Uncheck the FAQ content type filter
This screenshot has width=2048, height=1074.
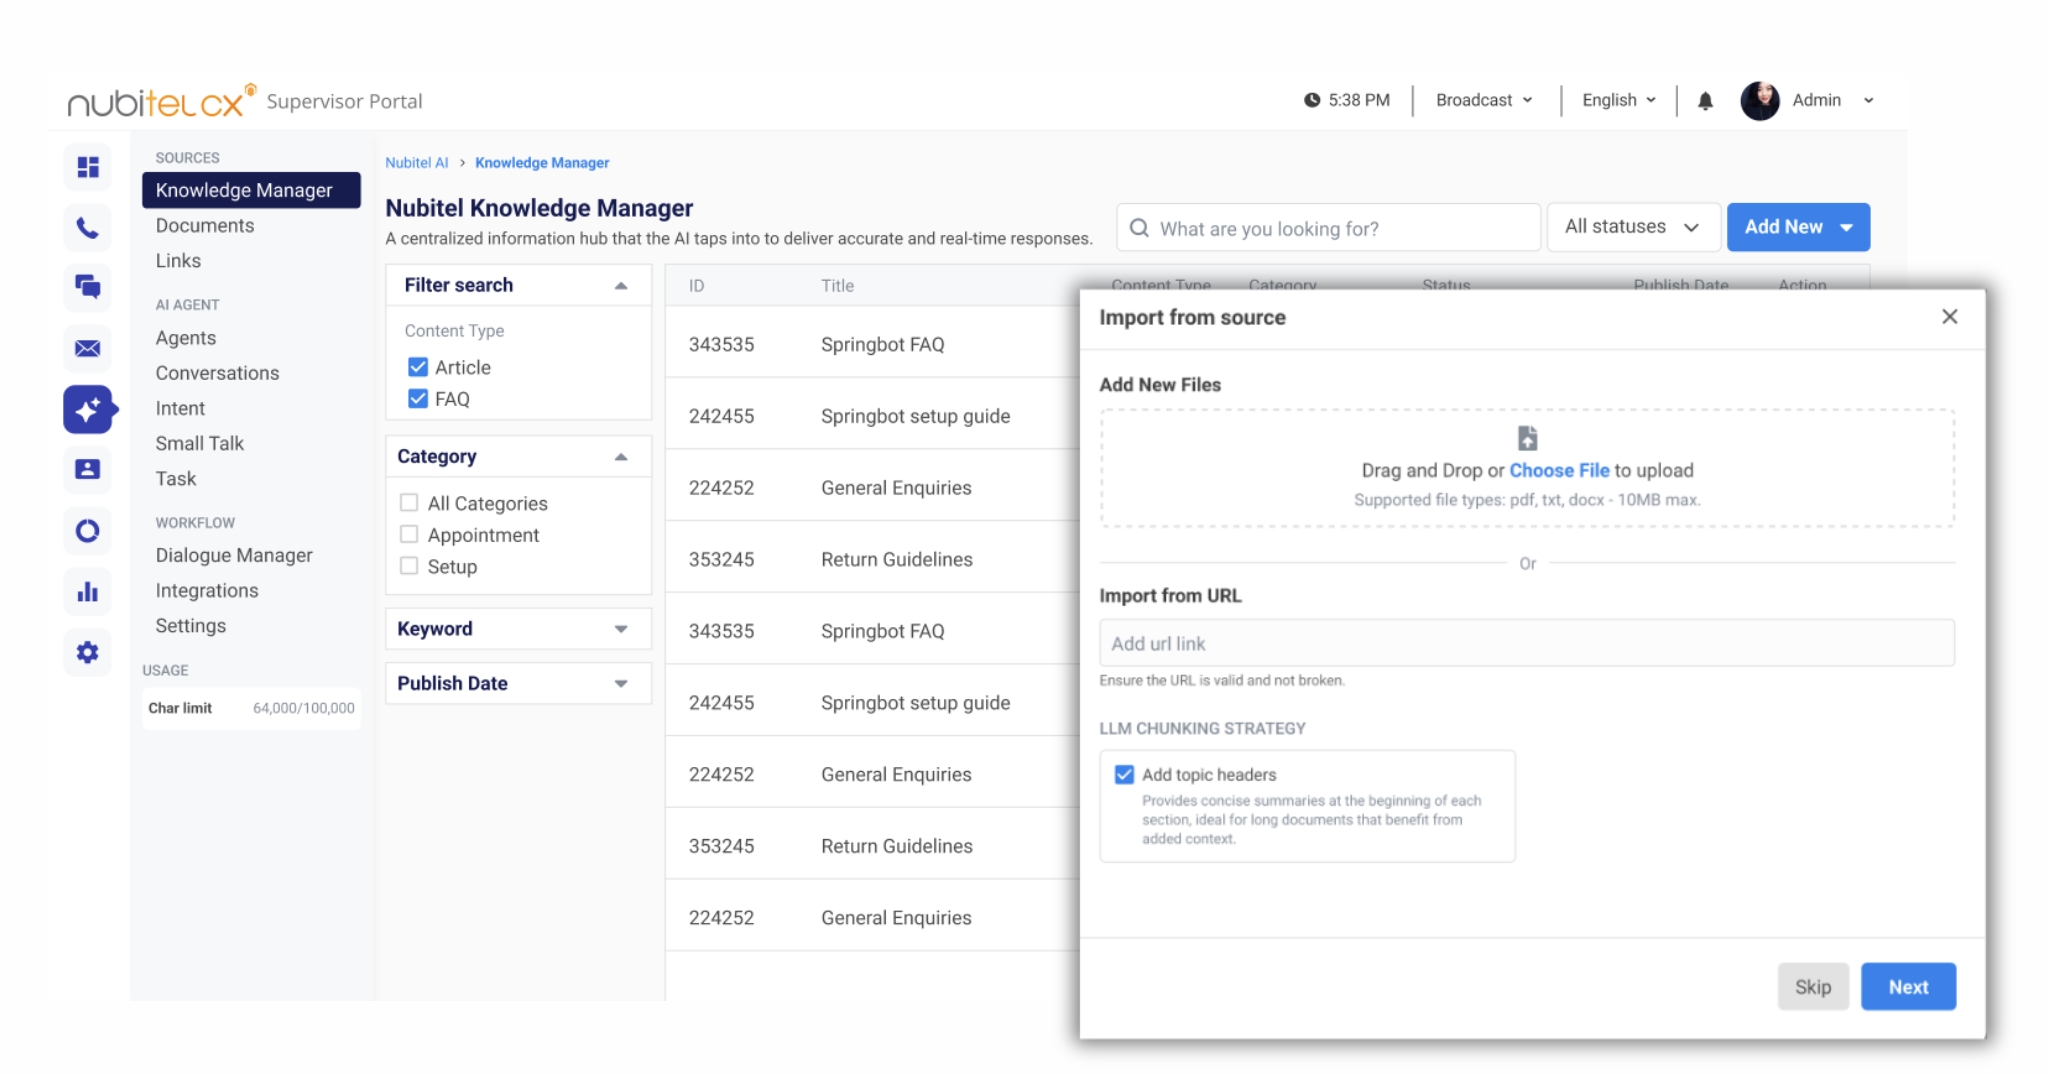[x=417, y=398]
